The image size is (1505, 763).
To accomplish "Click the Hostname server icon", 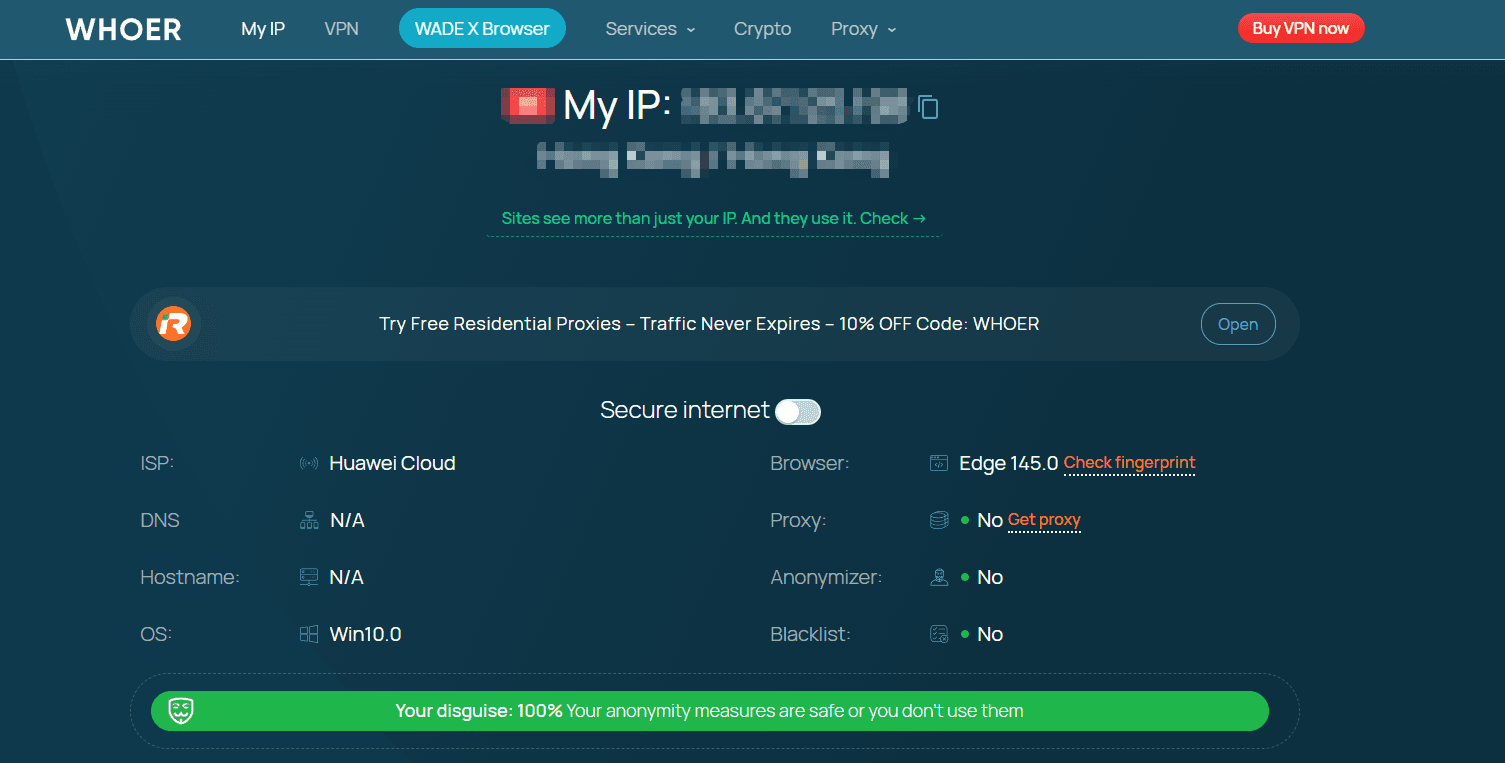I will click(x=309, y=578).
